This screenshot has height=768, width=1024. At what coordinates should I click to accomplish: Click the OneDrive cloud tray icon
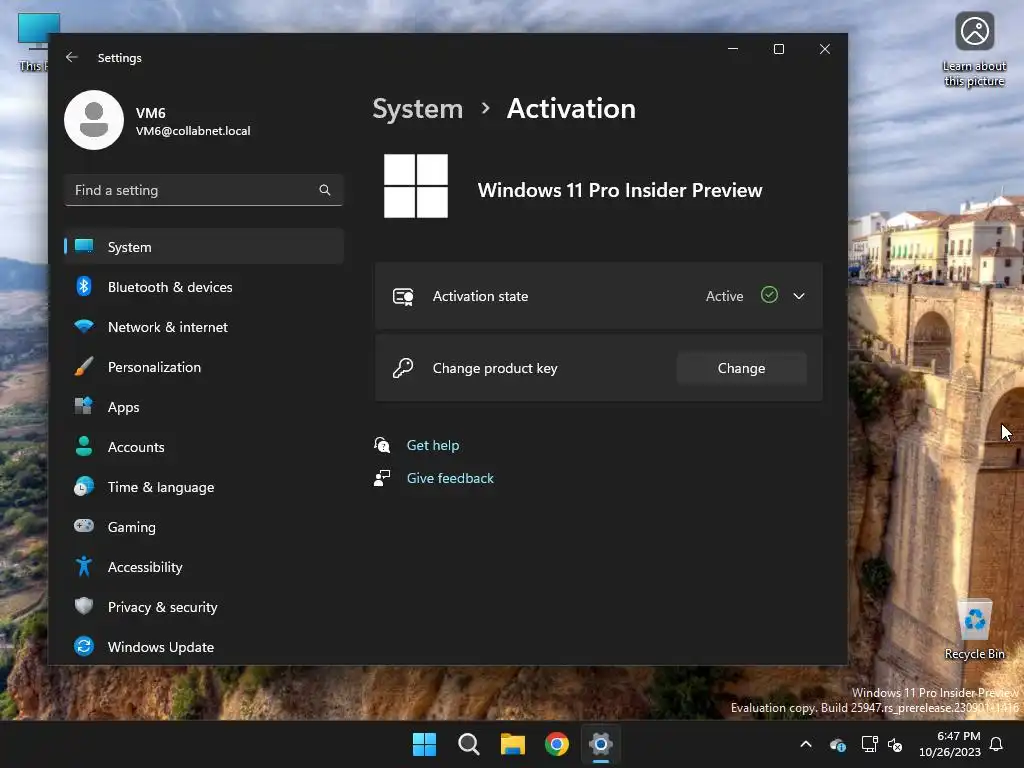[837, 744]
